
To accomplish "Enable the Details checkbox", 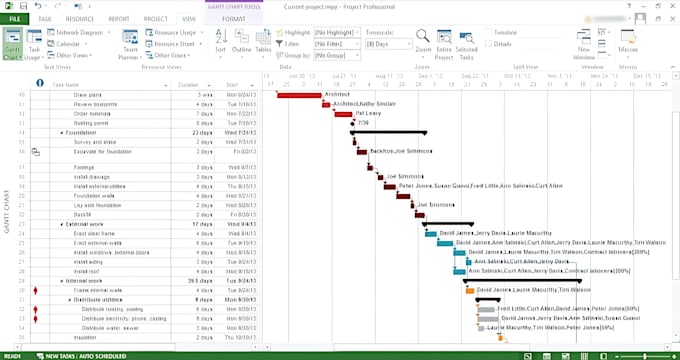I will coord(489,44).
